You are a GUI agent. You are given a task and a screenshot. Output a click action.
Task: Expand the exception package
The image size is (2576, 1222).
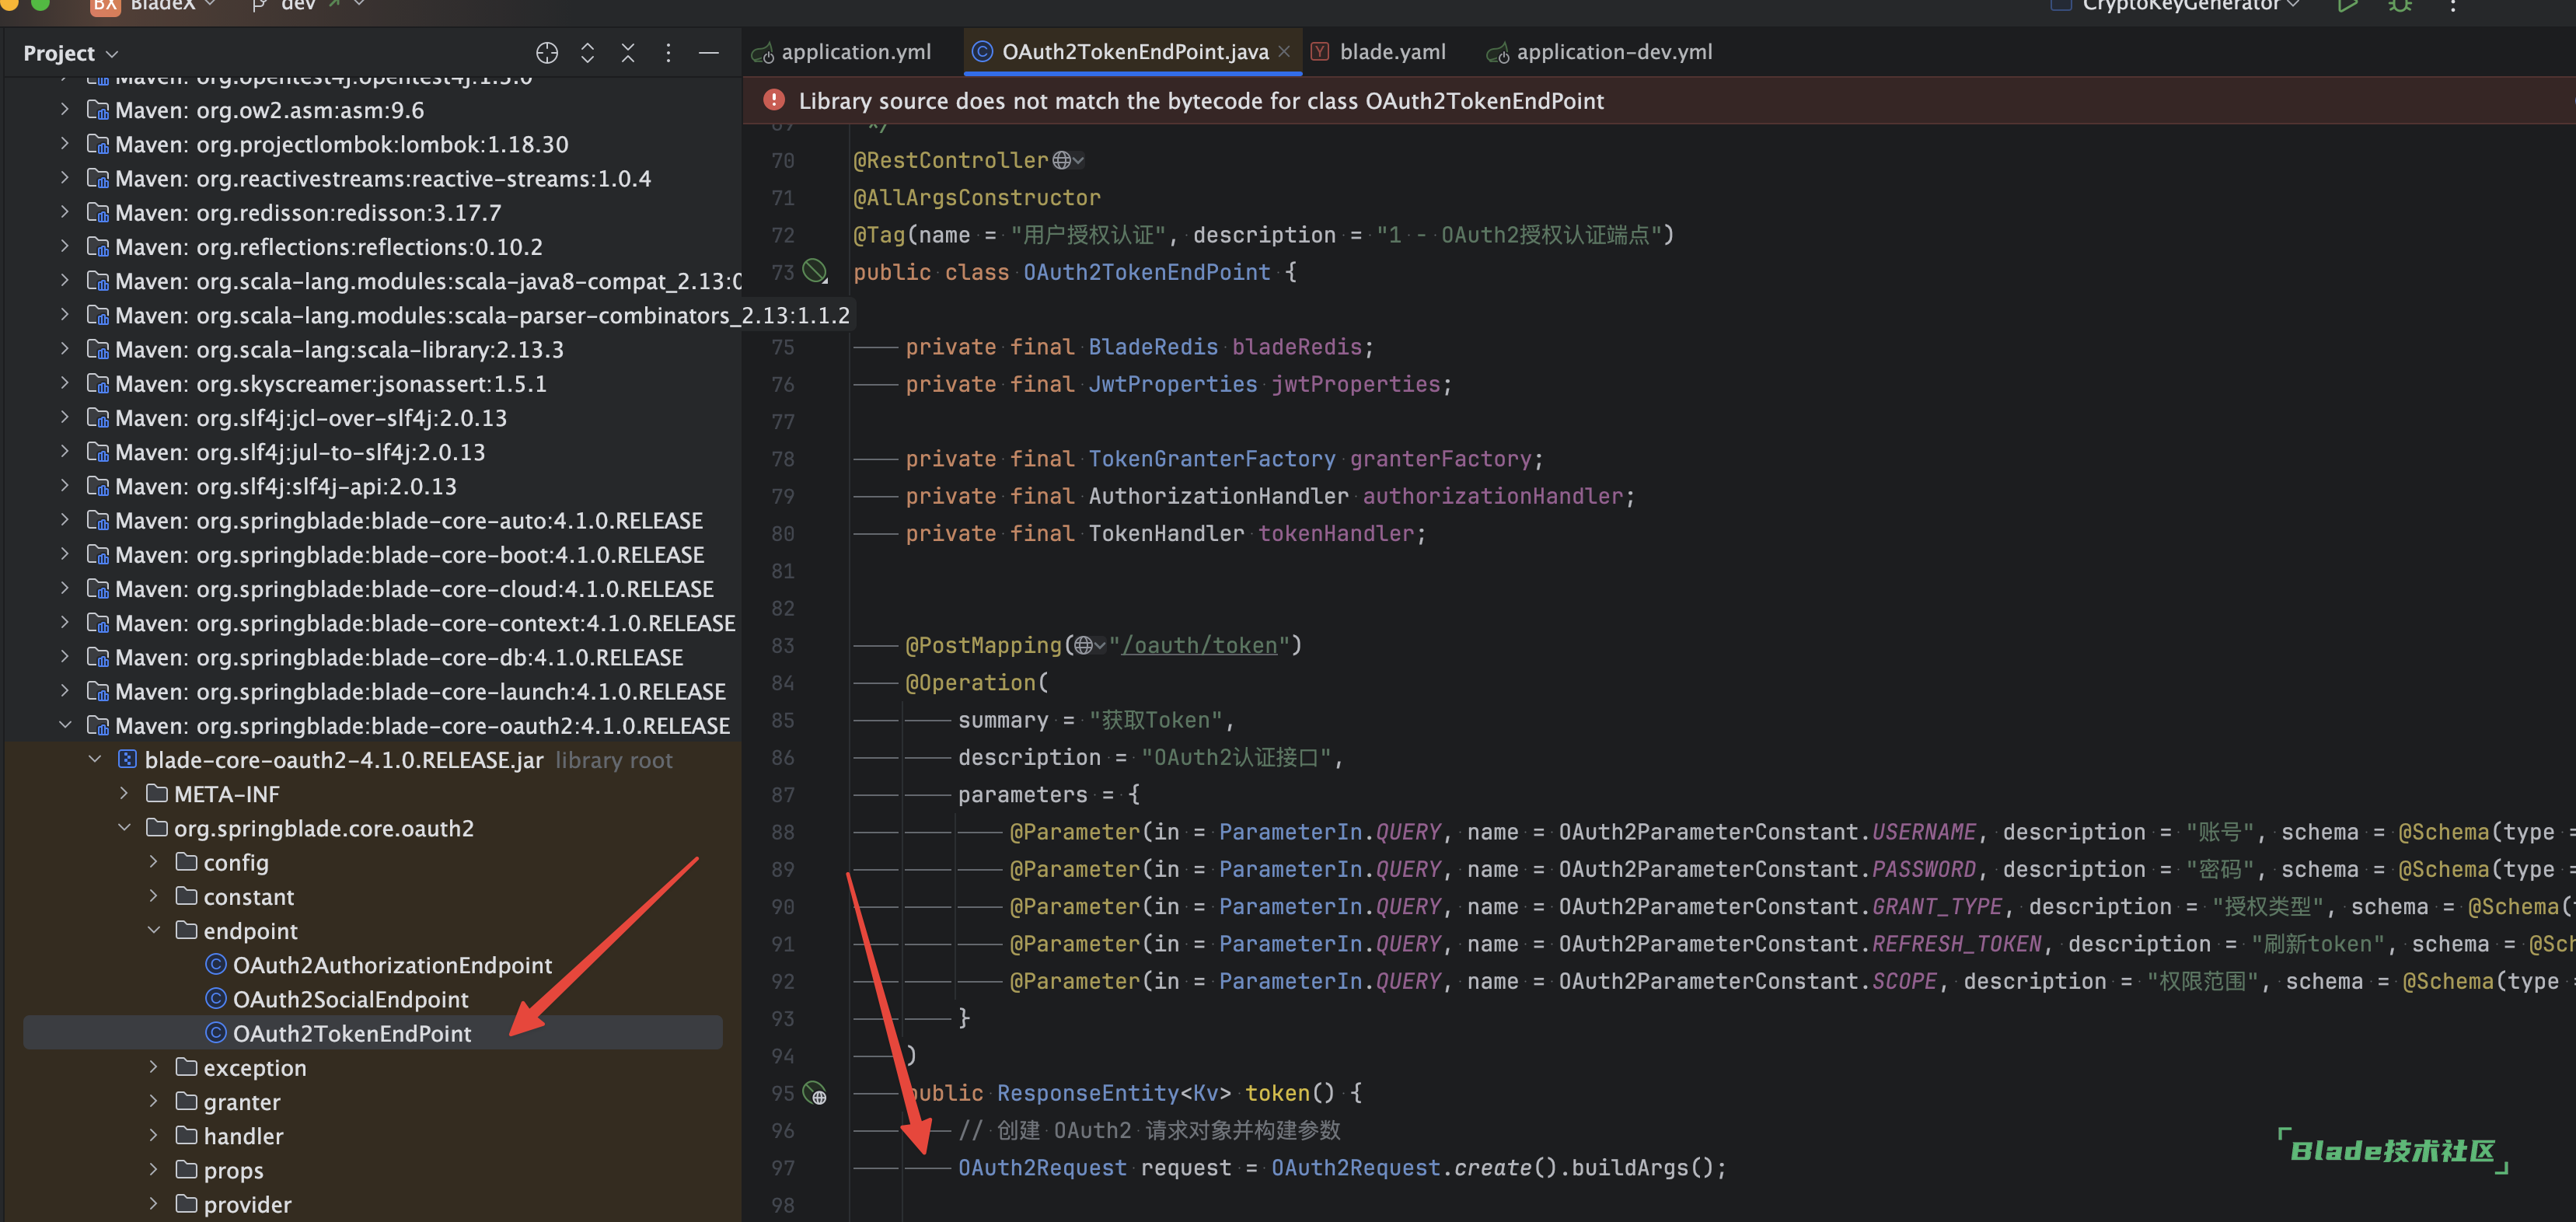coord(153,1067)
